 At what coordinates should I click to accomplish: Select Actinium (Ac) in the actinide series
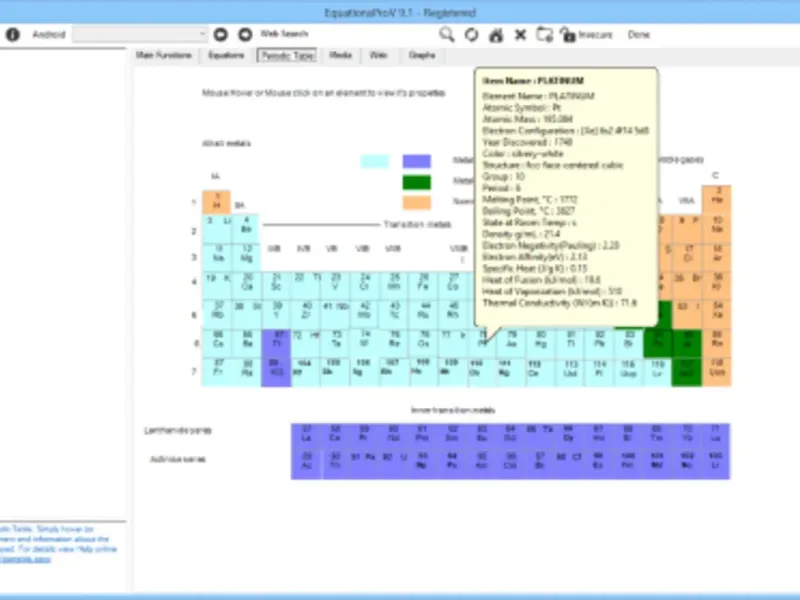pyautogui.click(x=306, y=465)
